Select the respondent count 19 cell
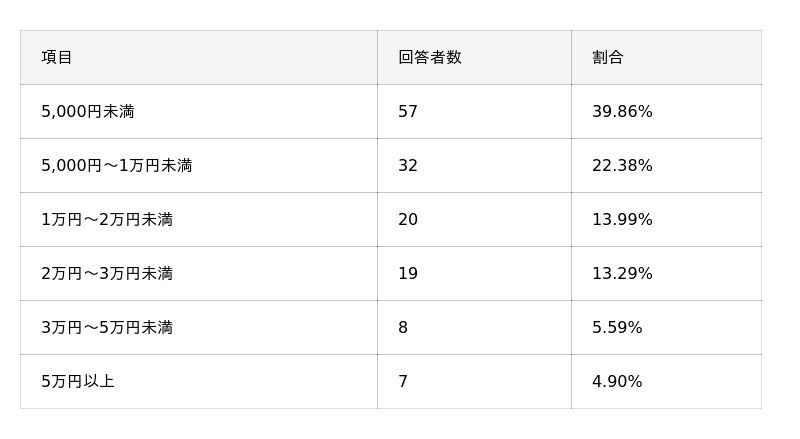800x439 pixels. pos(408,274)
